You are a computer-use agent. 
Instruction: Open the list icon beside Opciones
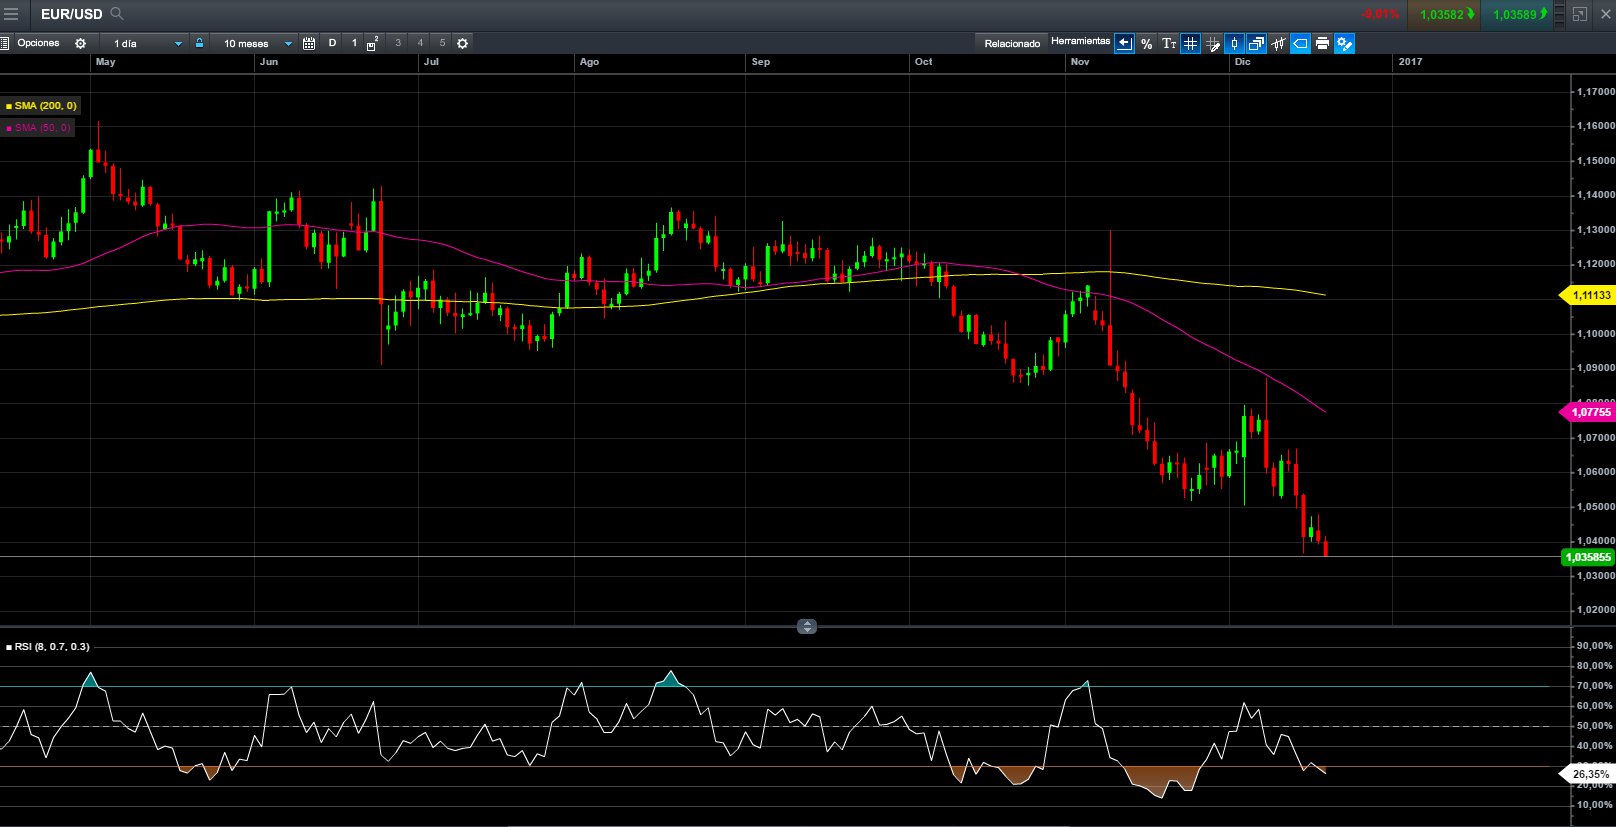coord(5,43)
